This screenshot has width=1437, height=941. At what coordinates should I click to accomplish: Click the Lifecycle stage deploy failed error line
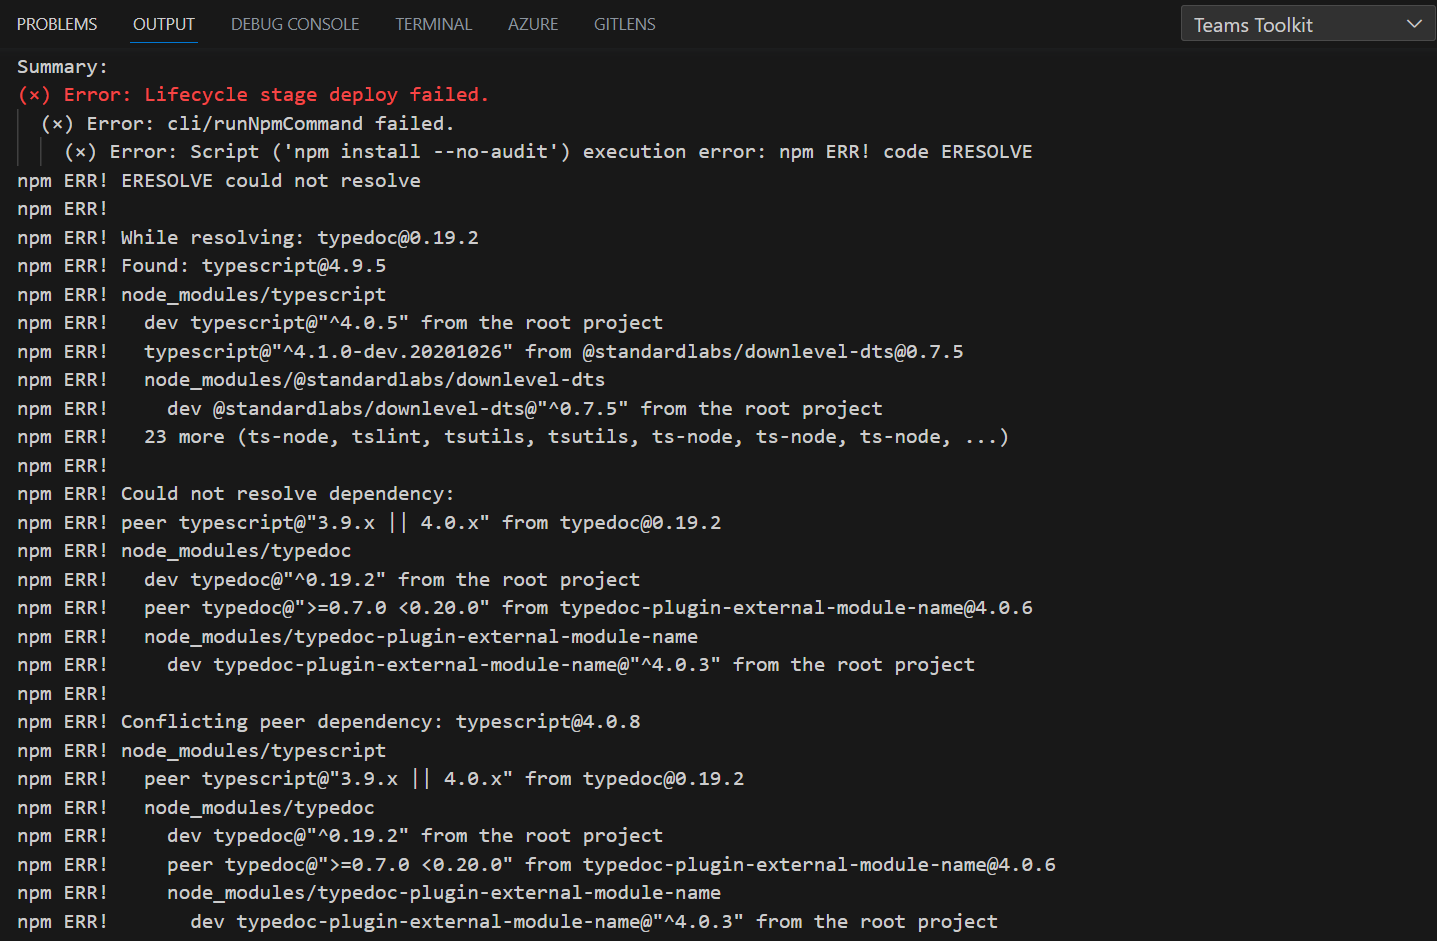pyautogui.click(x=252, y=94)
